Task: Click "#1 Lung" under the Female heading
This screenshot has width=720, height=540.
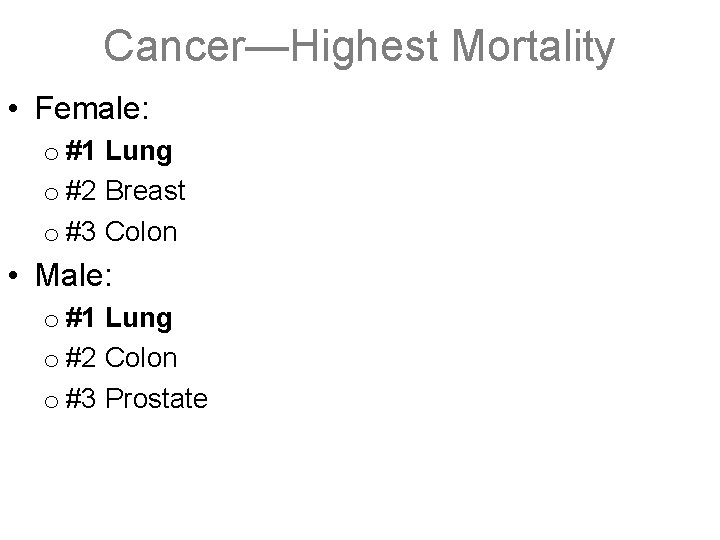Action: click(118, 151)
